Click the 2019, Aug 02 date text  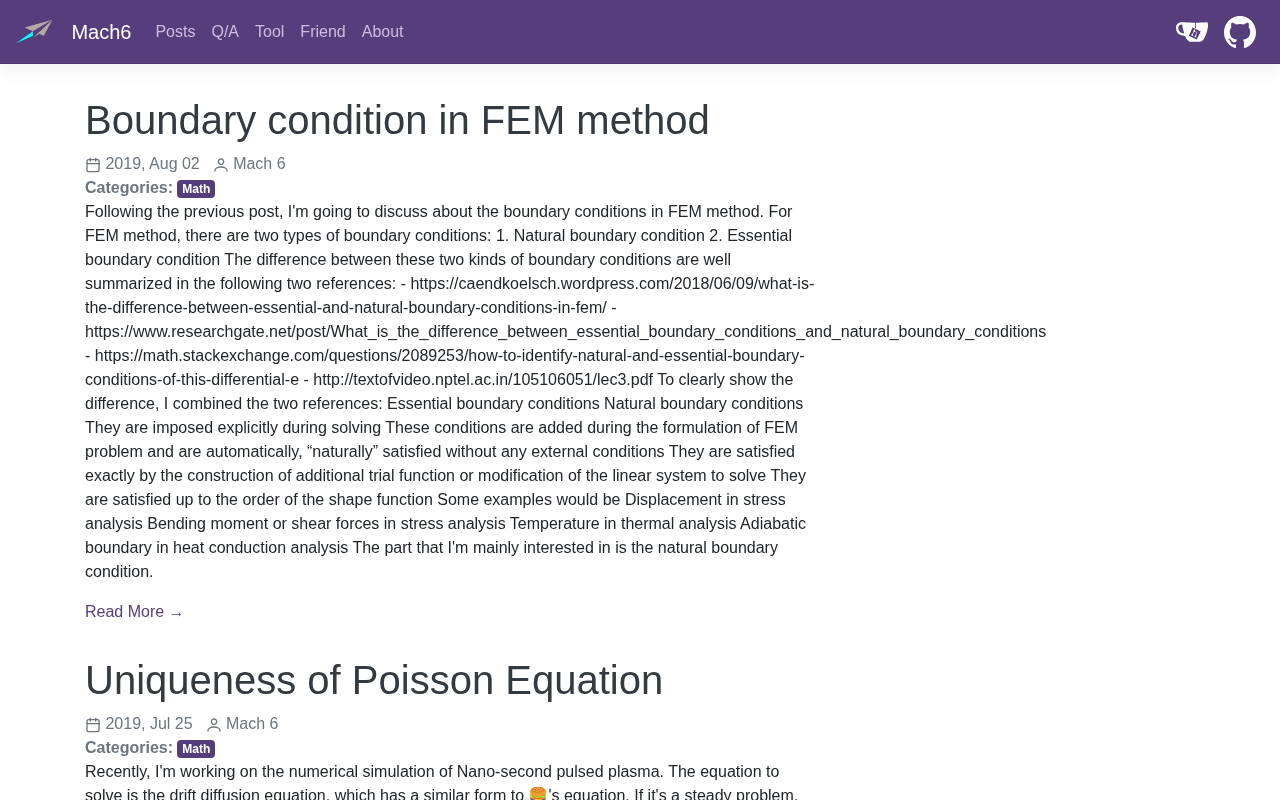(152, 164)
